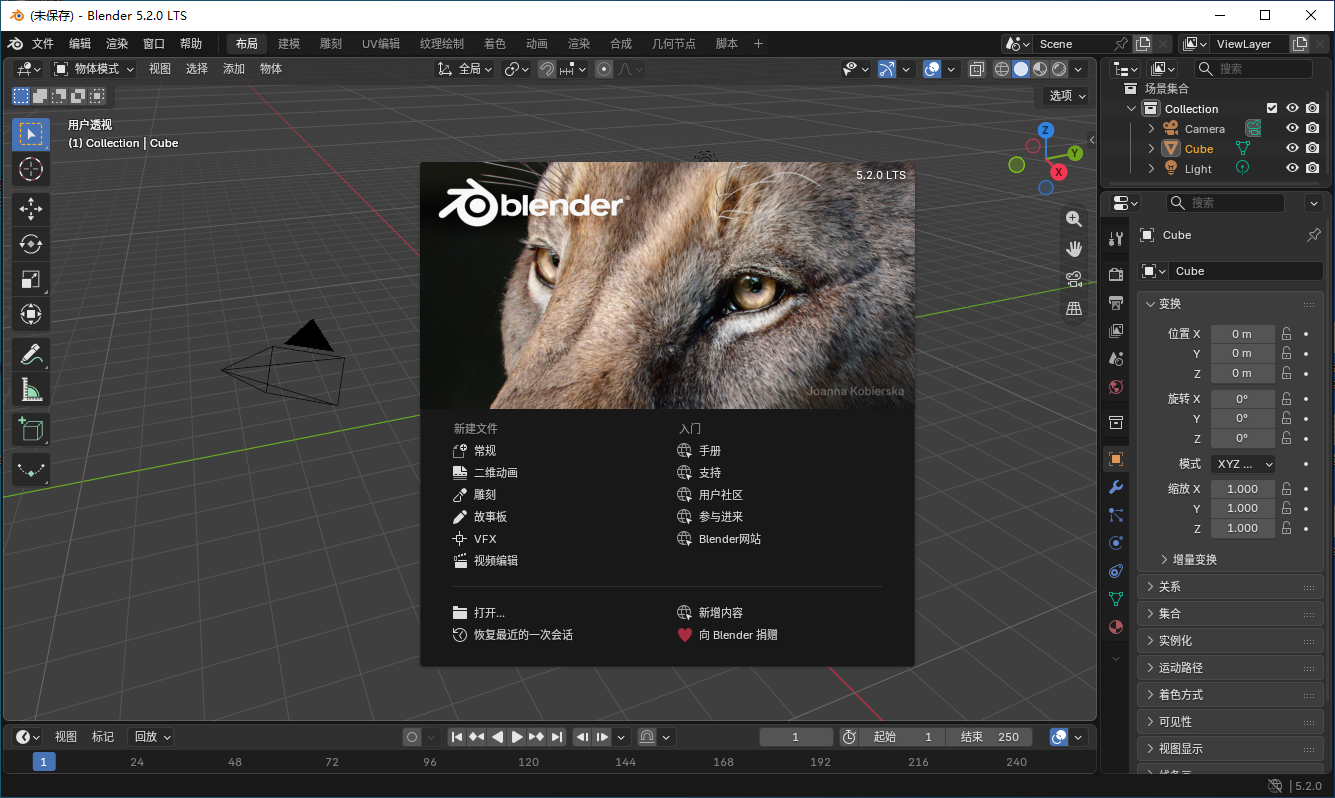Enable snapping magnet in header

(x=547, y=69)
